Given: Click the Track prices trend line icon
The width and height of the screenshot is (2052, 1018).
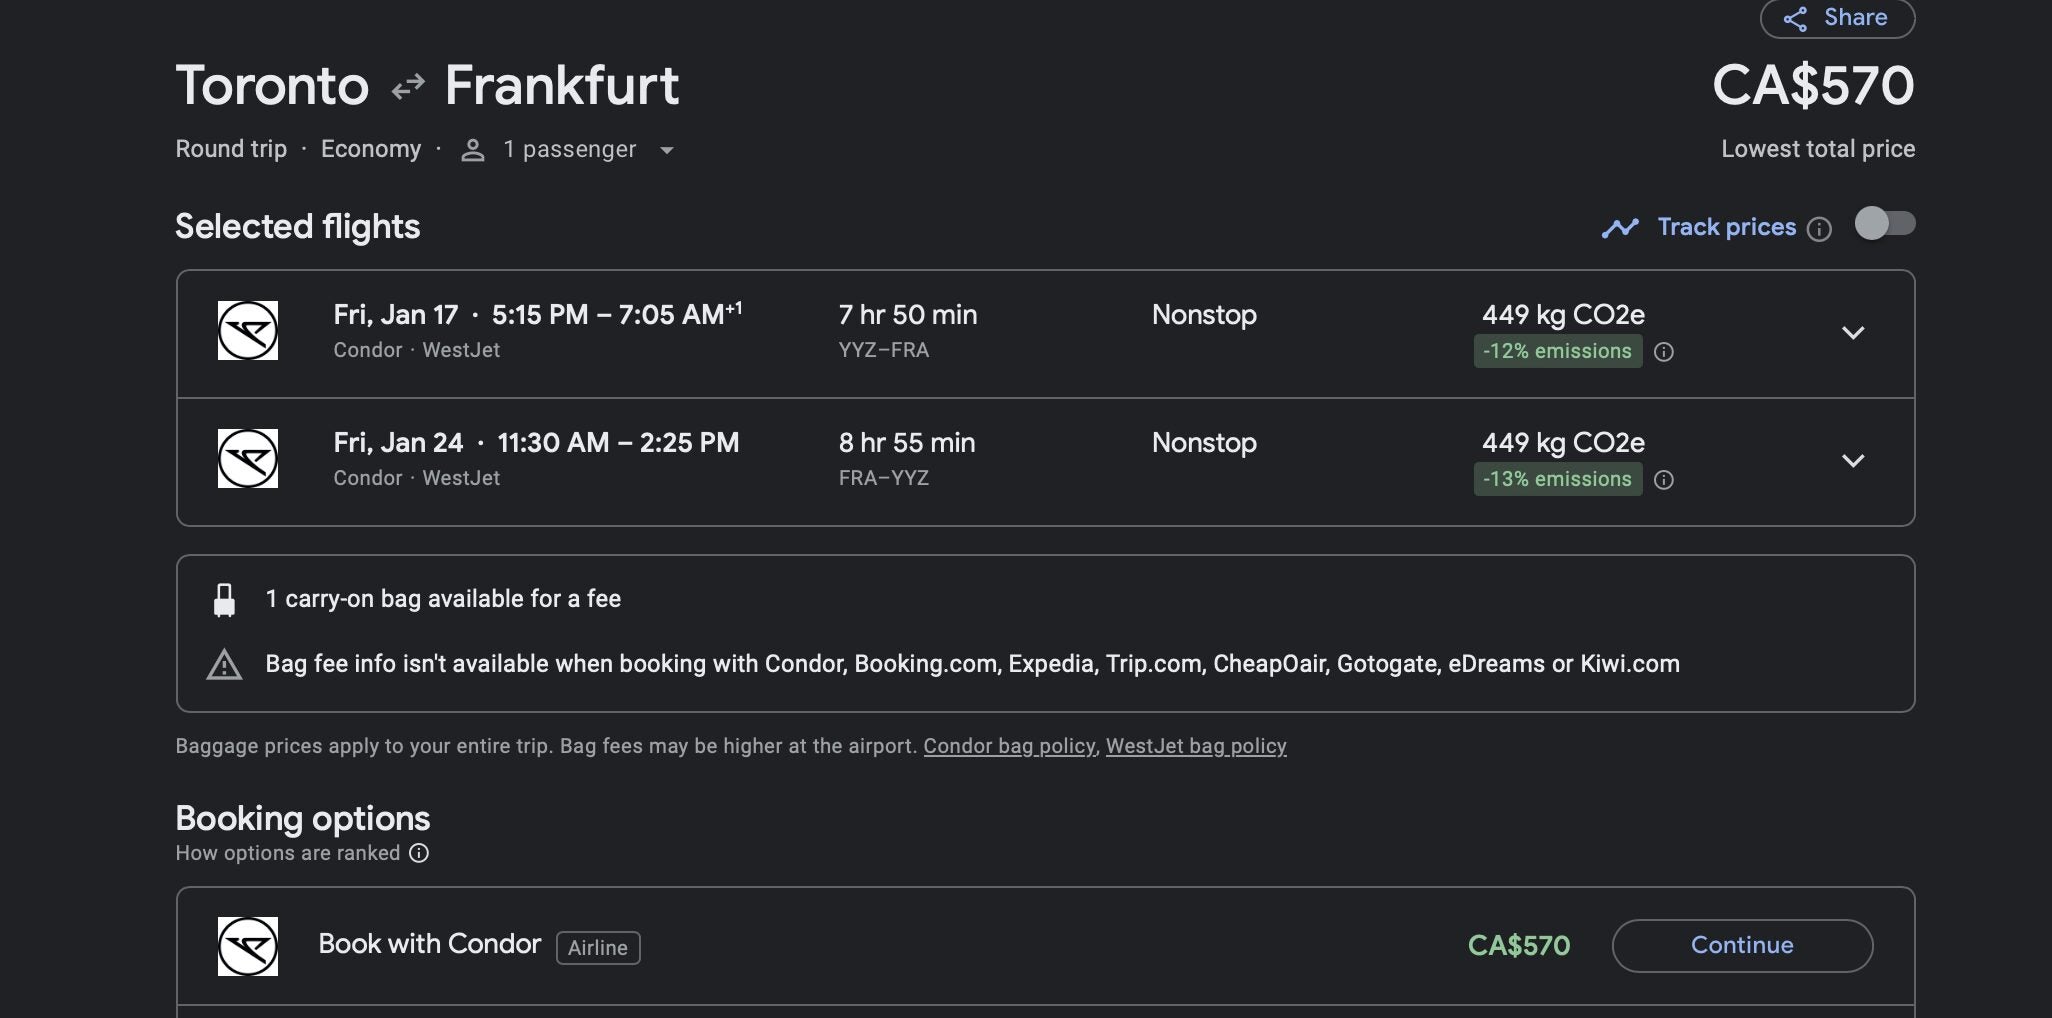Looking at the screenshot, I should coord(1620,228).
